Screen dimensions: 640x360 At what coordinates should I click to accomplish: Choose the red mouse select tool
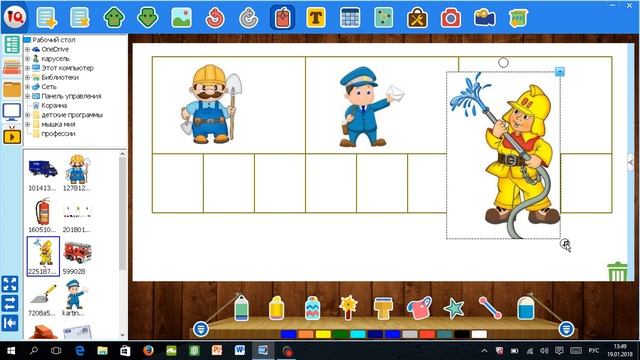coord(282,18)
